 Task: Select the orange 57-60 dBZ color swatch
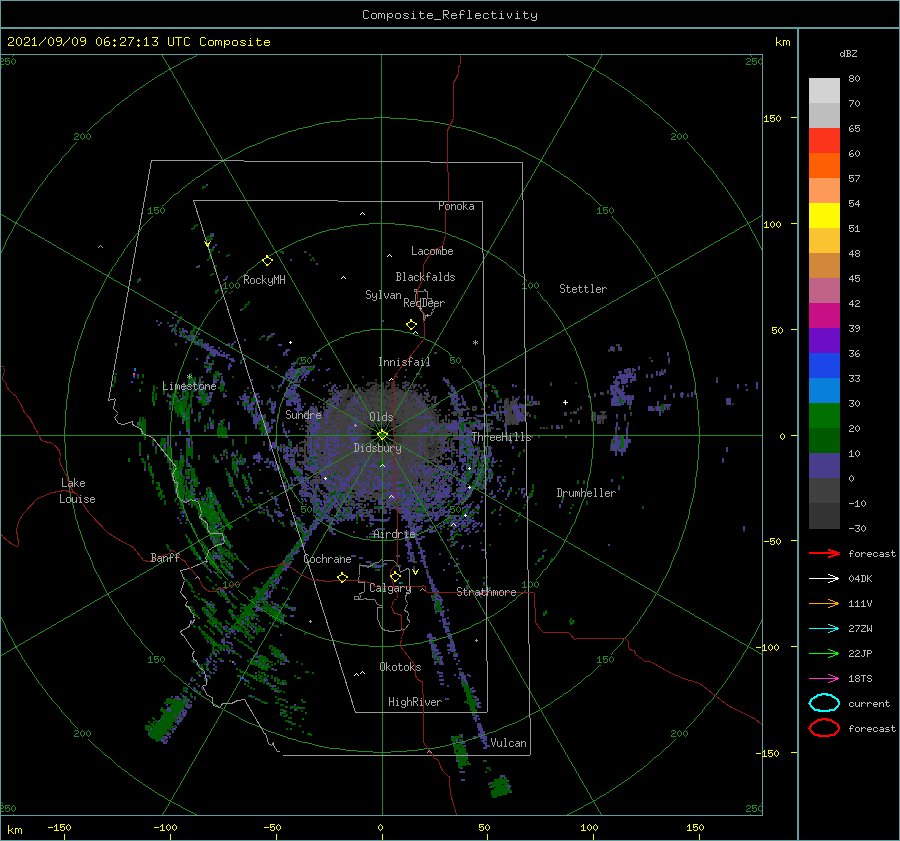point(824,166)
